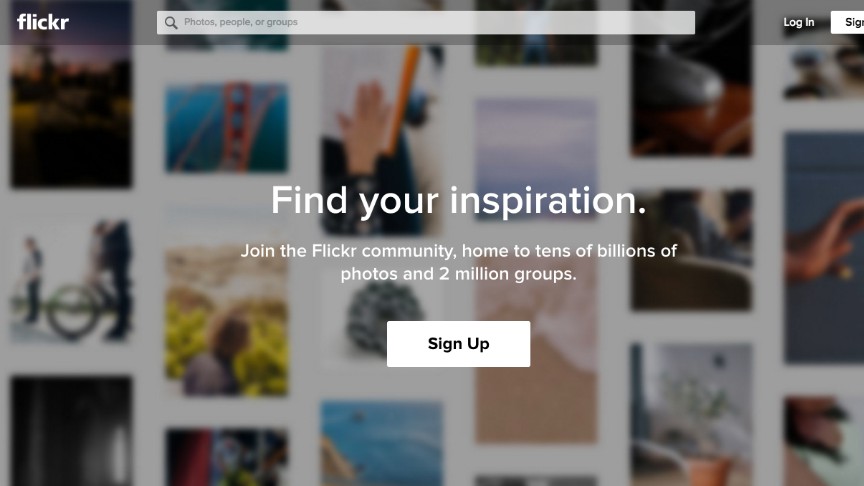Select the night cityscape photo thumbnail

(71, 94)
